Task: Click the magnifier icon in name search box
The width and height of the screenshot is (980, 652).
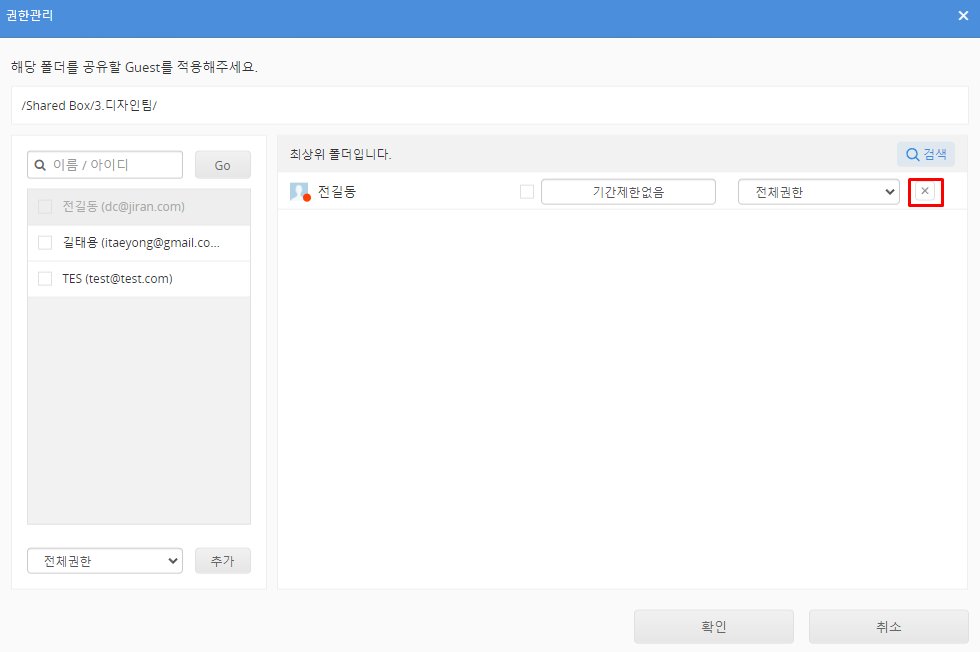Action: pos(41,165)
